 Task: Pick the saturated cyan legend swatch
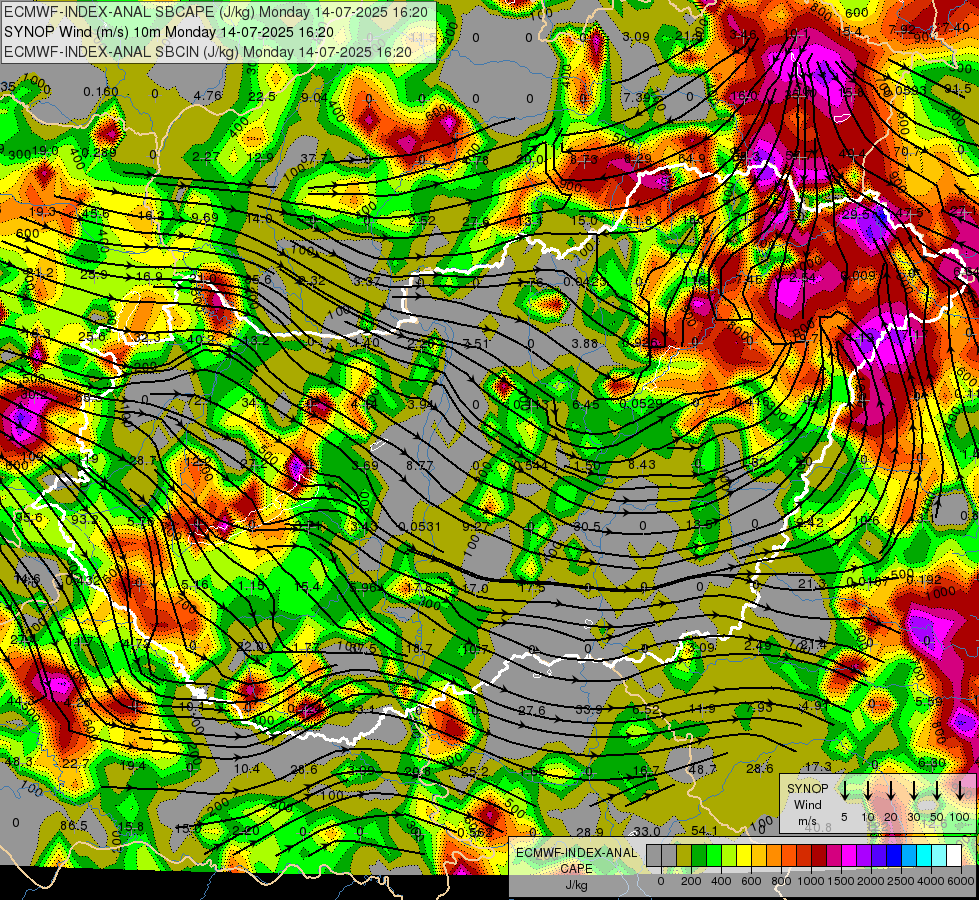(x=925, y=855)
